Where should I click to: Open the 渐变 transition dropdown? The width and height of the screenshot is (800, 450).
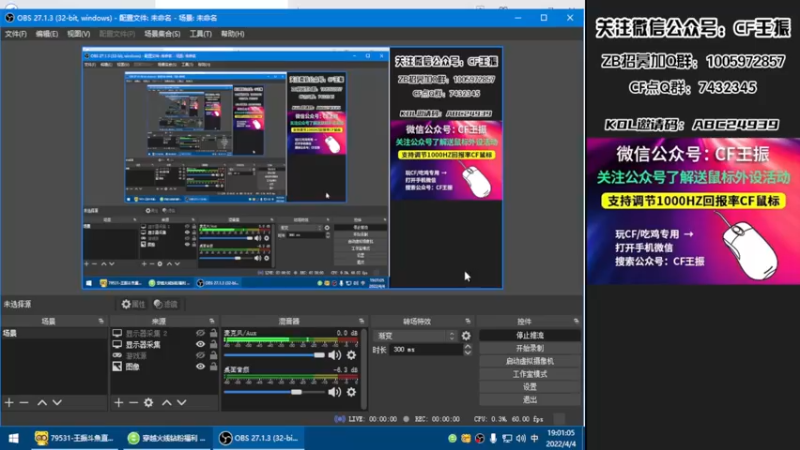(416, 336)
